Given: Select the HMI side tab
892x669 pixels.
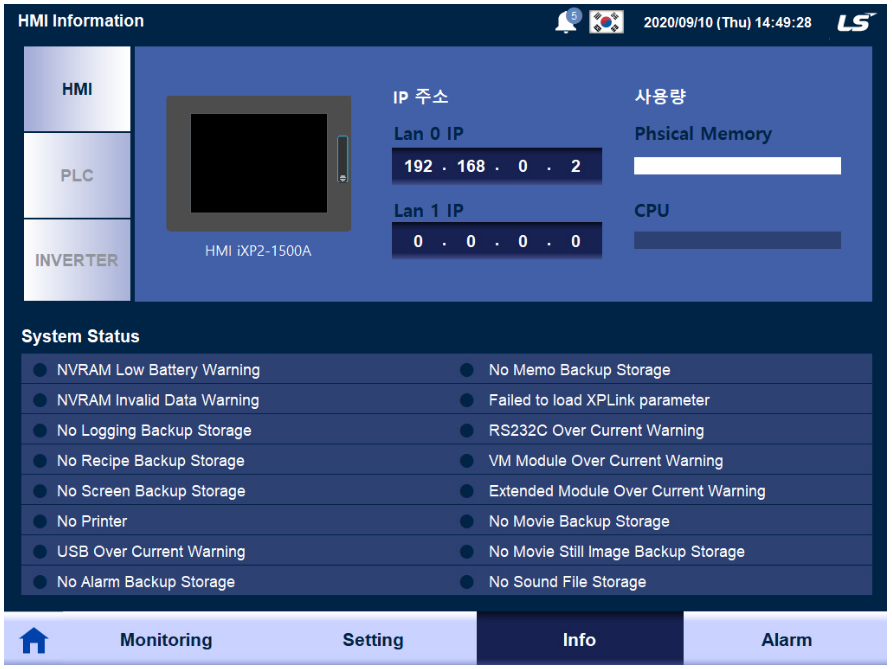Looking at the screenshot, I should [77, 89].
